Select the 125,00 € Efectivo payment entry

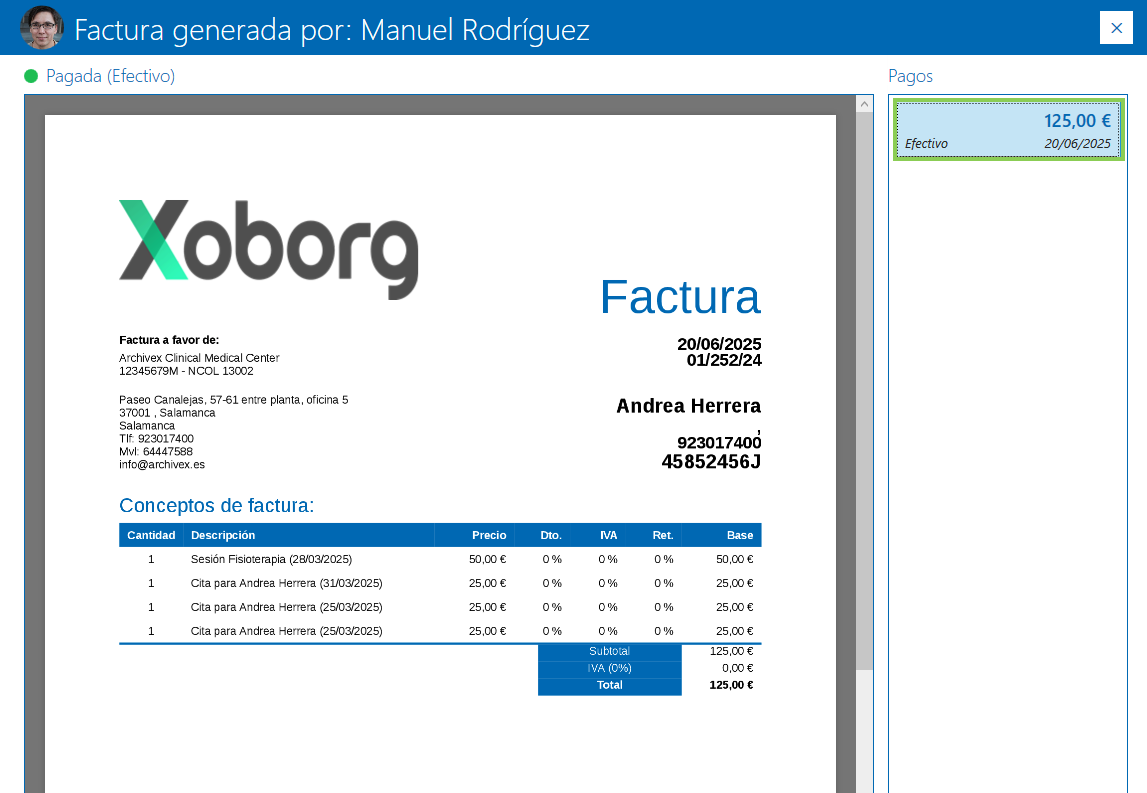click(1007, 129)
